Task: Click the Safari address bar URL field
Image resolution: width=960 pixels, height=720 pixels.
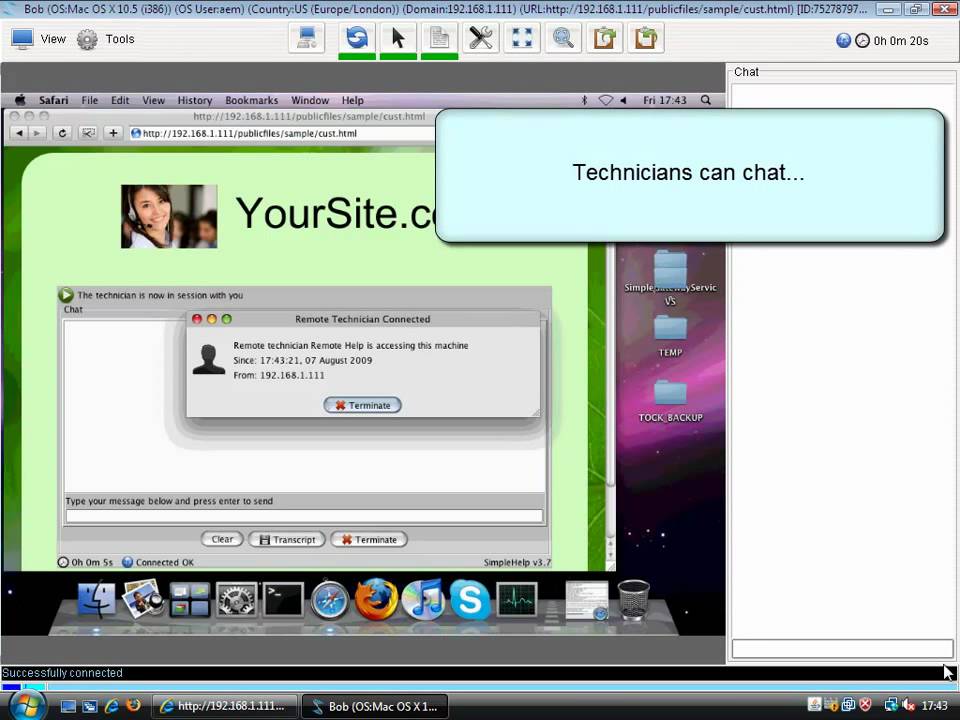Action: [283, 133]
